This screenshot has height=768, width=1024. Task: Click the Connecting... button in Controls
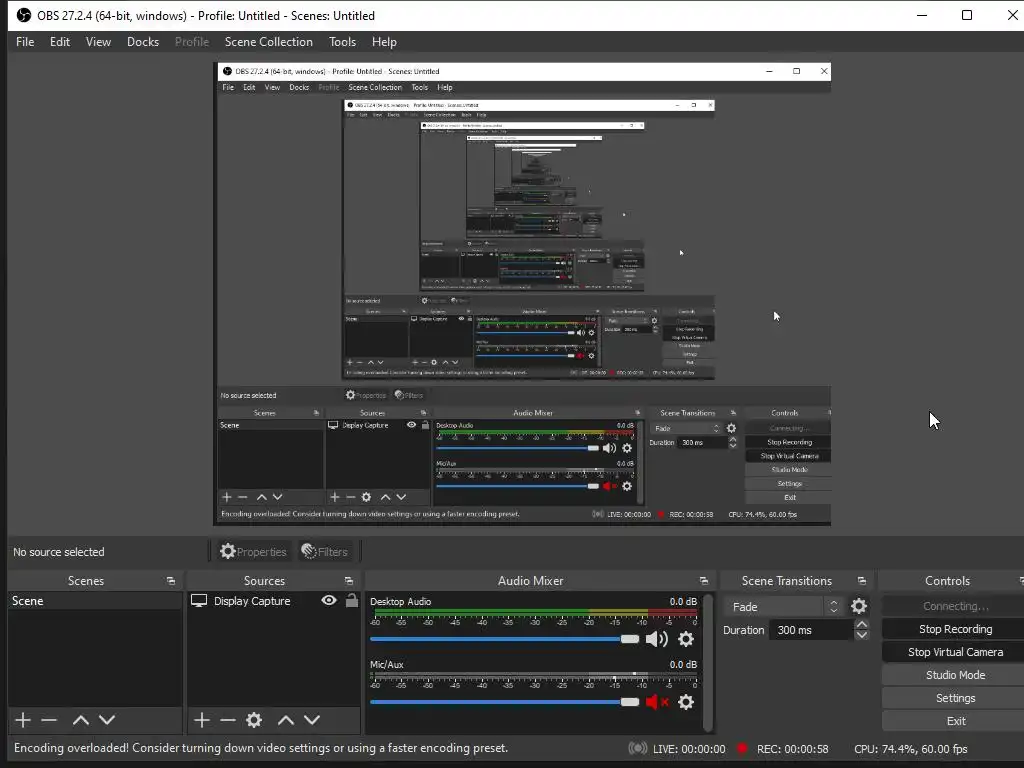(955, 606)
